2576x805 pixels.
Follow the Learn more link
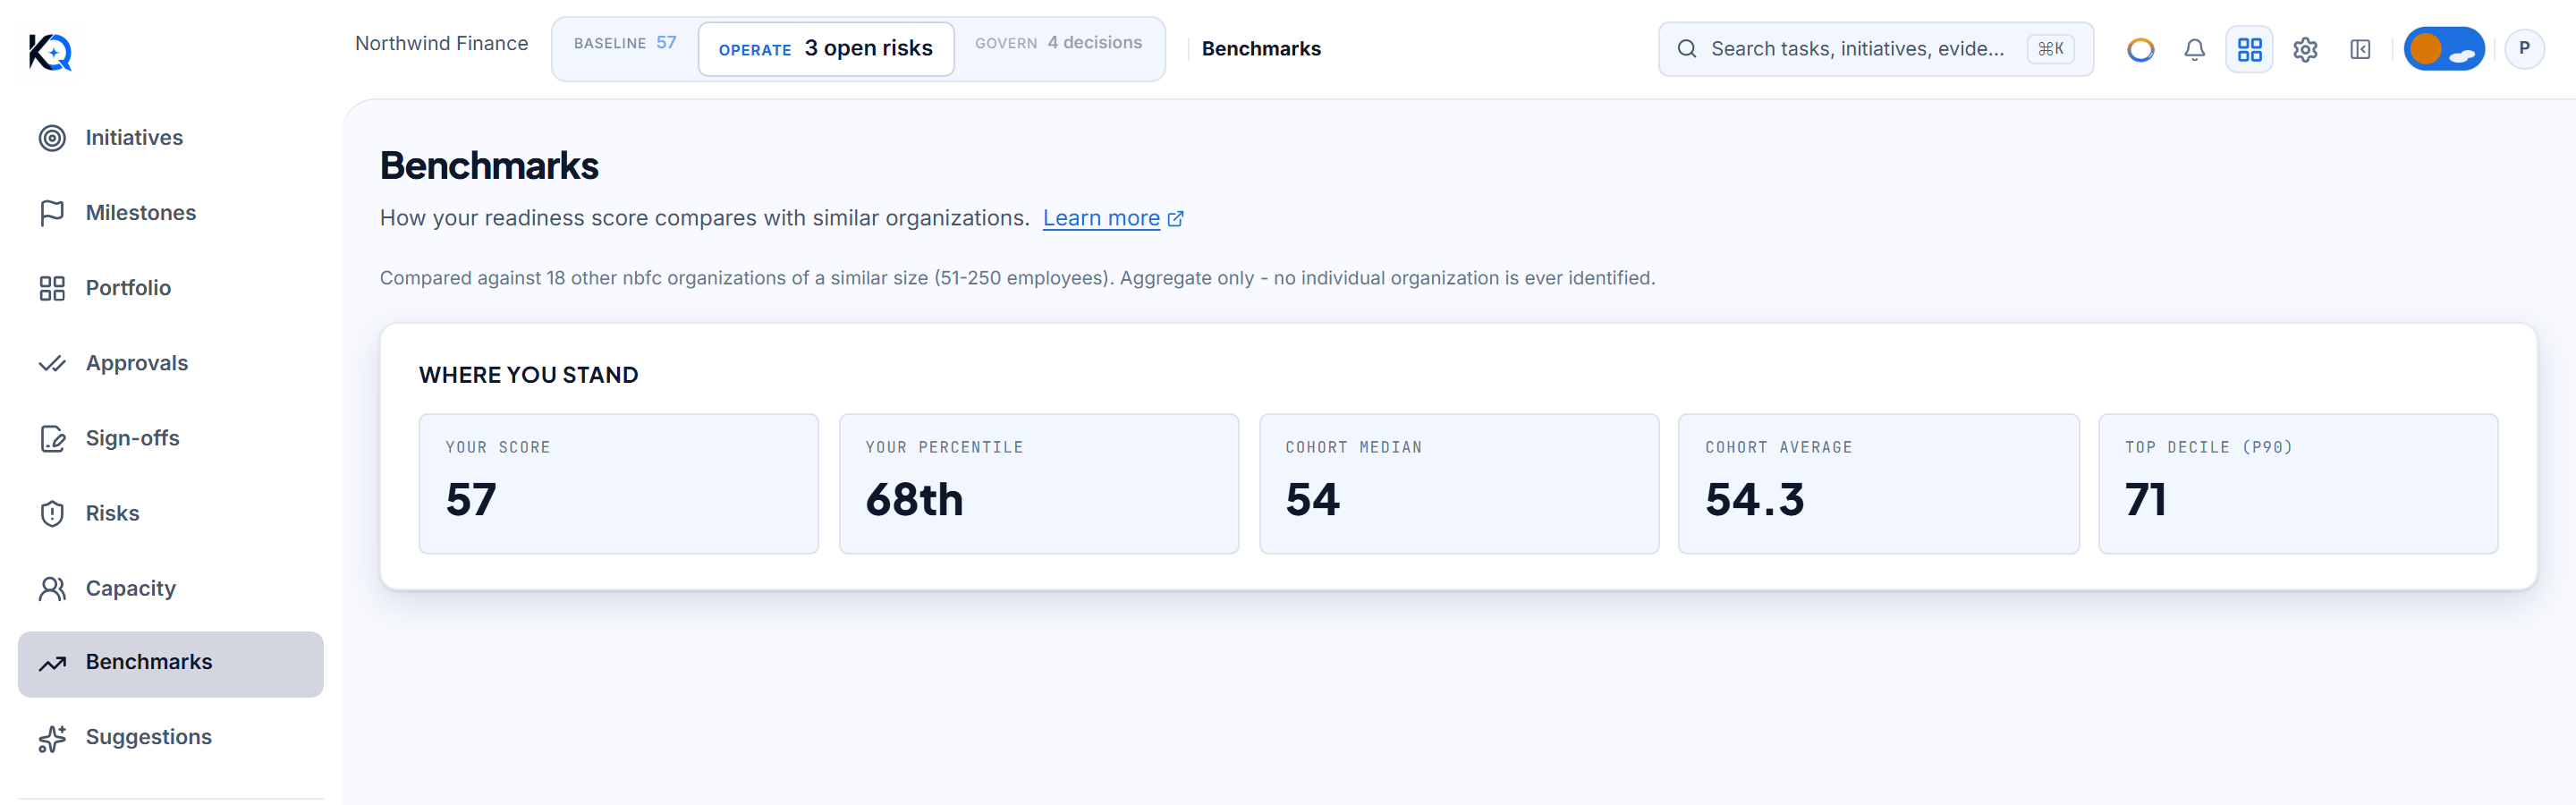pyautogui.click(x=1112, y=218)
